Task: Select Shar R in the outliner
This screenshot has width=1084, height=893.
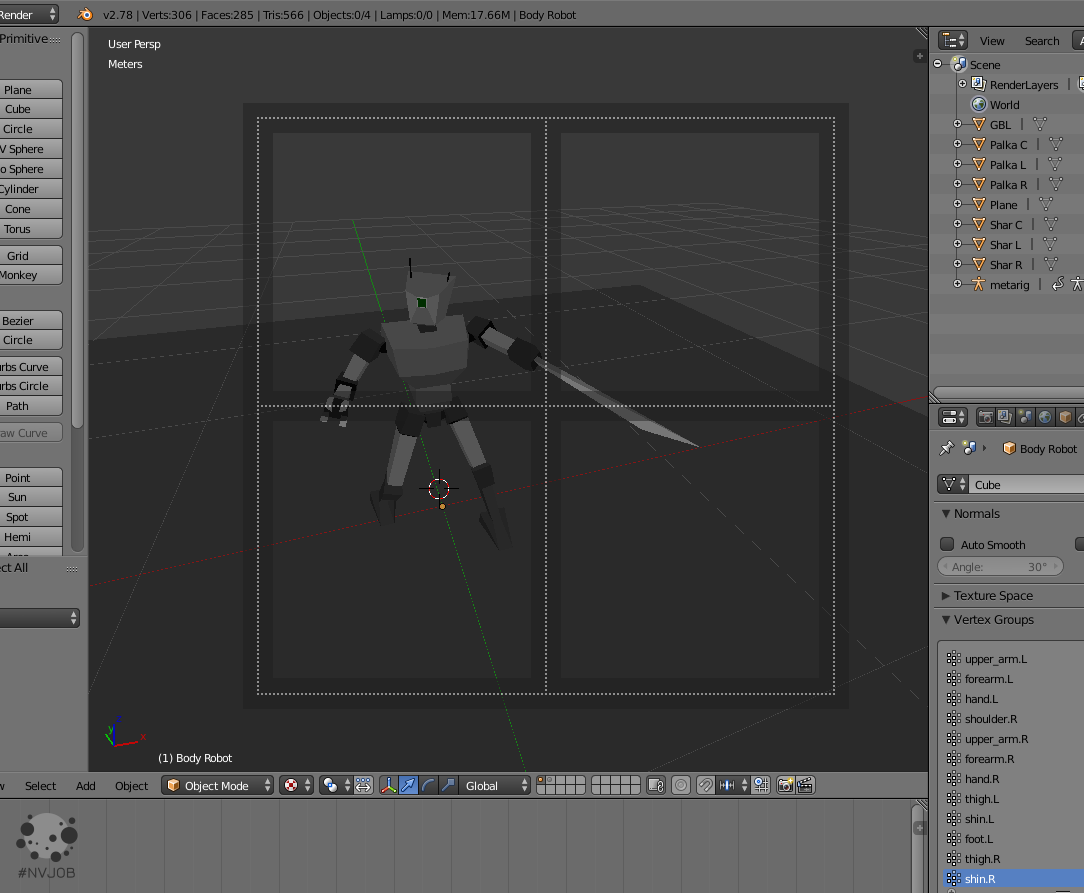Action: [x=1006, y=265]
